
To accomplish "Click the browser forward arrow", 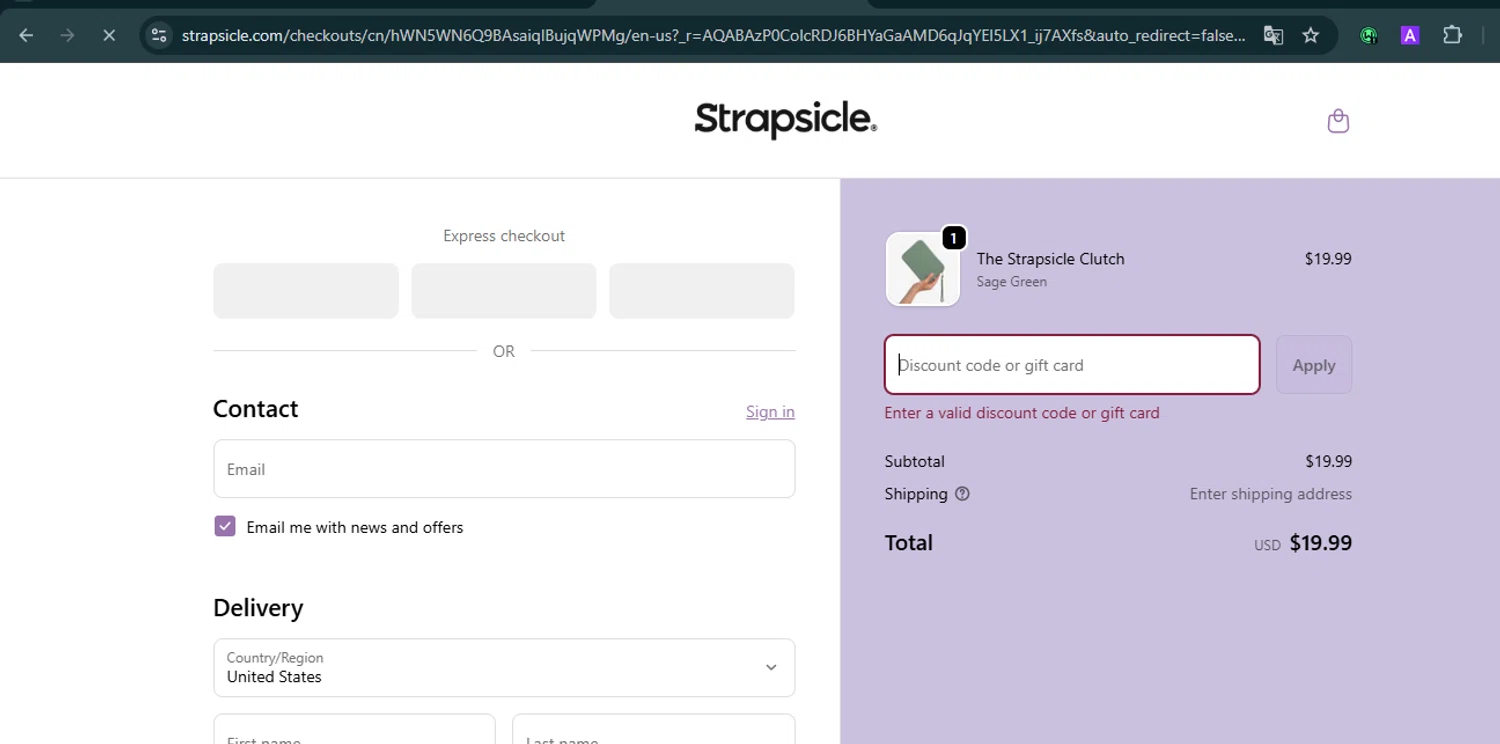I will pos(67,35).
